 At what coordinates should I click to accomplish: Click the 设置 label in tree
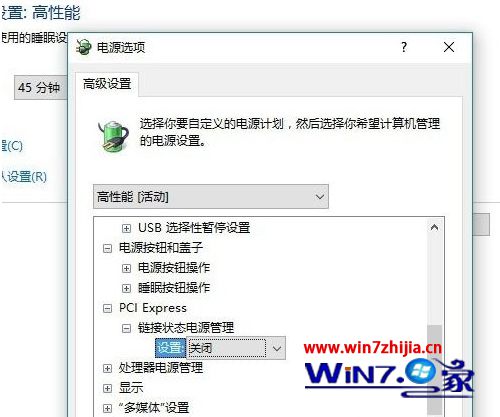[170, 348]
